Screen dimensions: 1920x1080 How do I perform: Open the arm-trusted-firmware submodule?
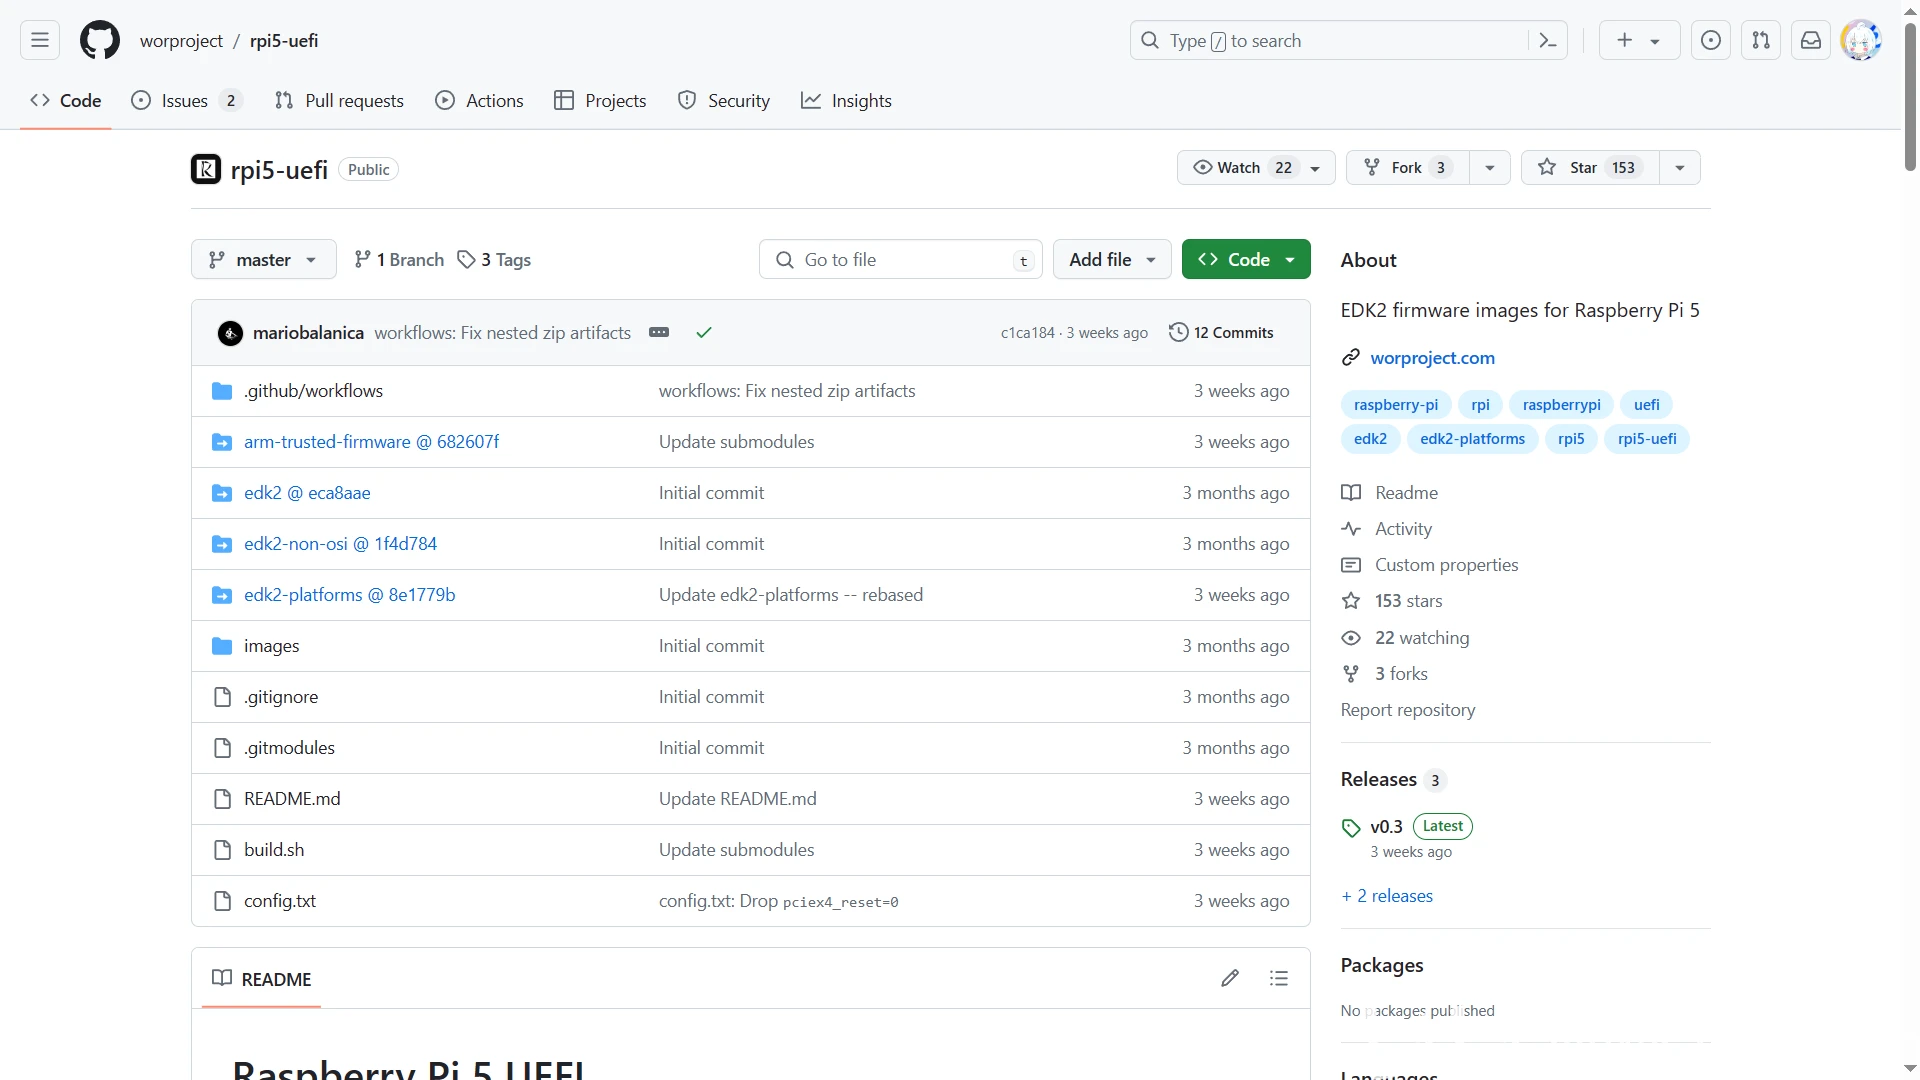(371, 442)
